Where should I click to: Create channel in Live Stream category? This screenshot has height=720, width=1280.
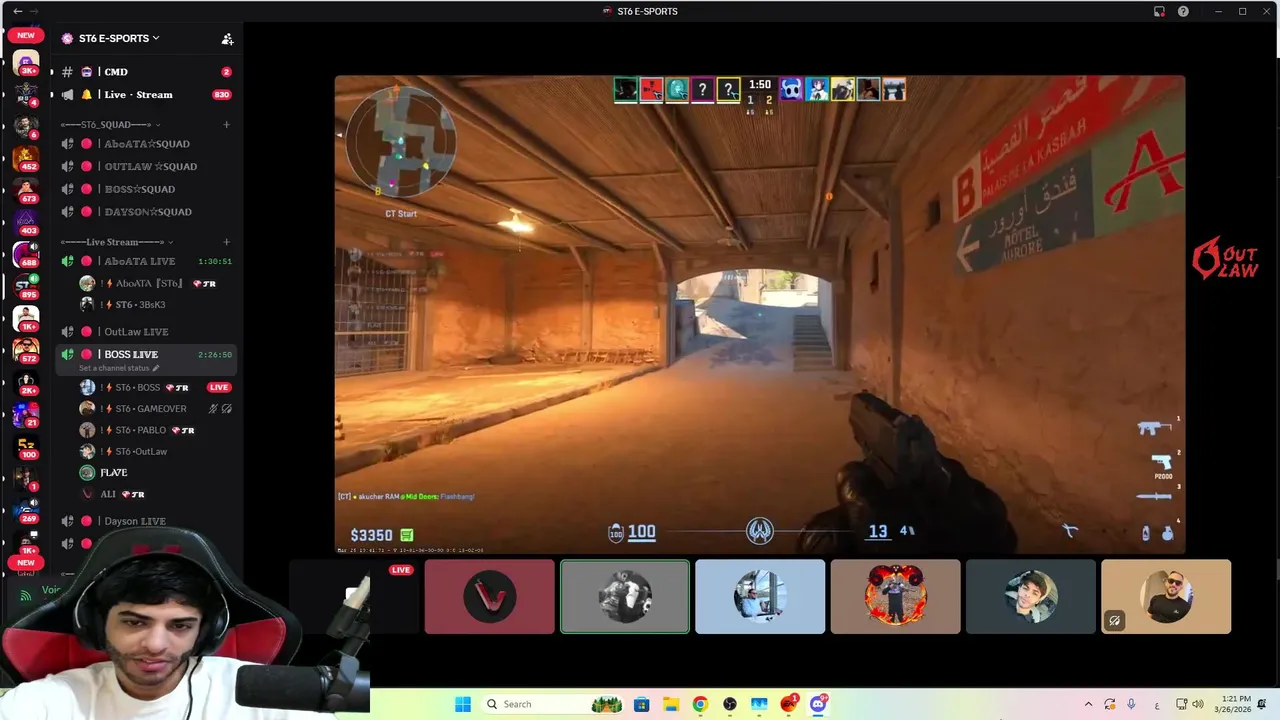[x=227, y=242]
